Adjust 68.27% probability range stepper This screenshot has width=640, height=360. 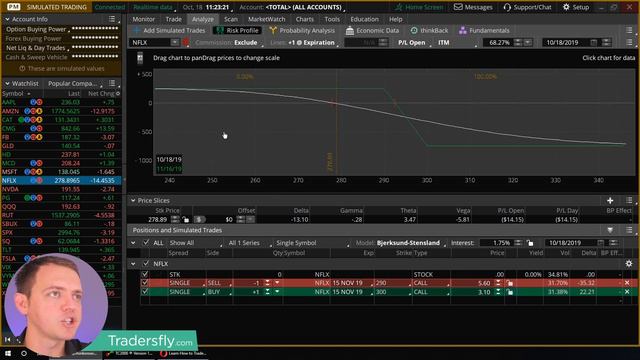[518, 42]
